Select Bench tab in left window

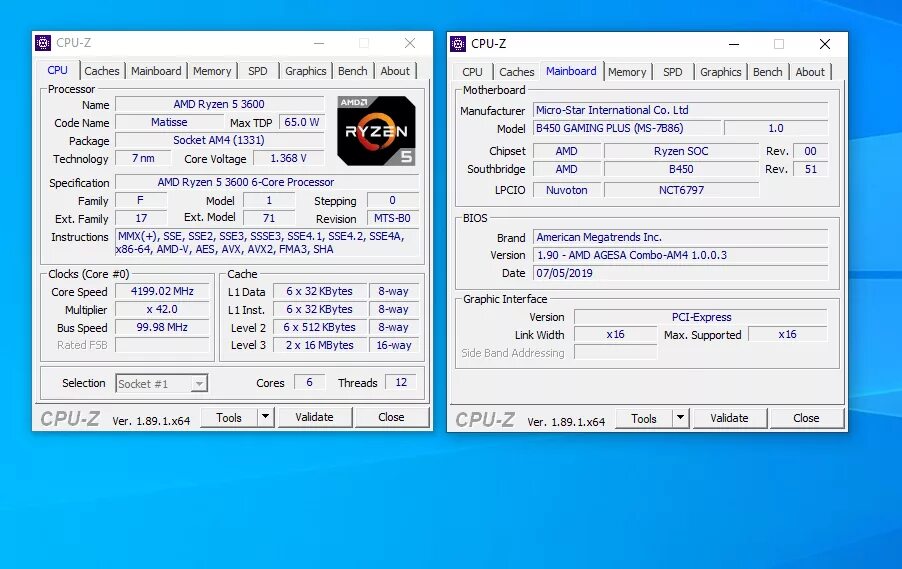pos(353,71)
